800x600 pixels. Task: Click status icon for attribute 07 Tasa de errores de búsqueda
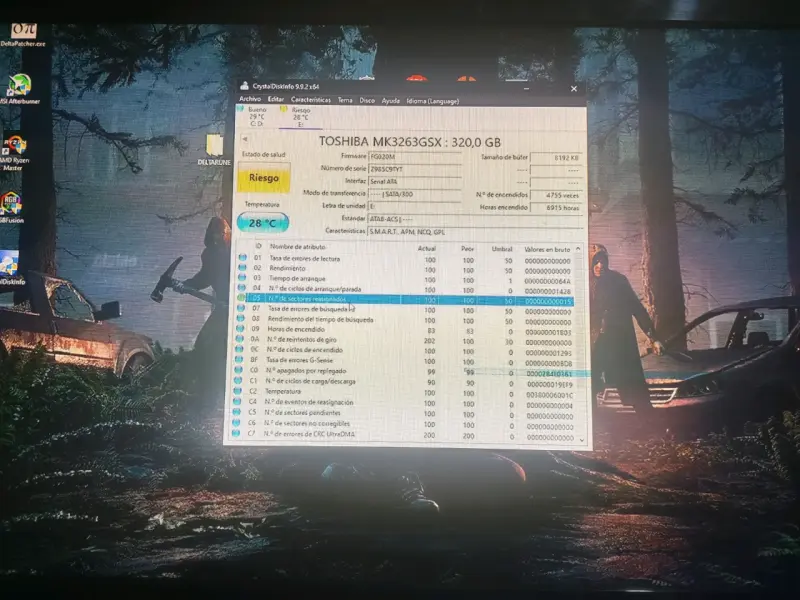click(241, 308)
